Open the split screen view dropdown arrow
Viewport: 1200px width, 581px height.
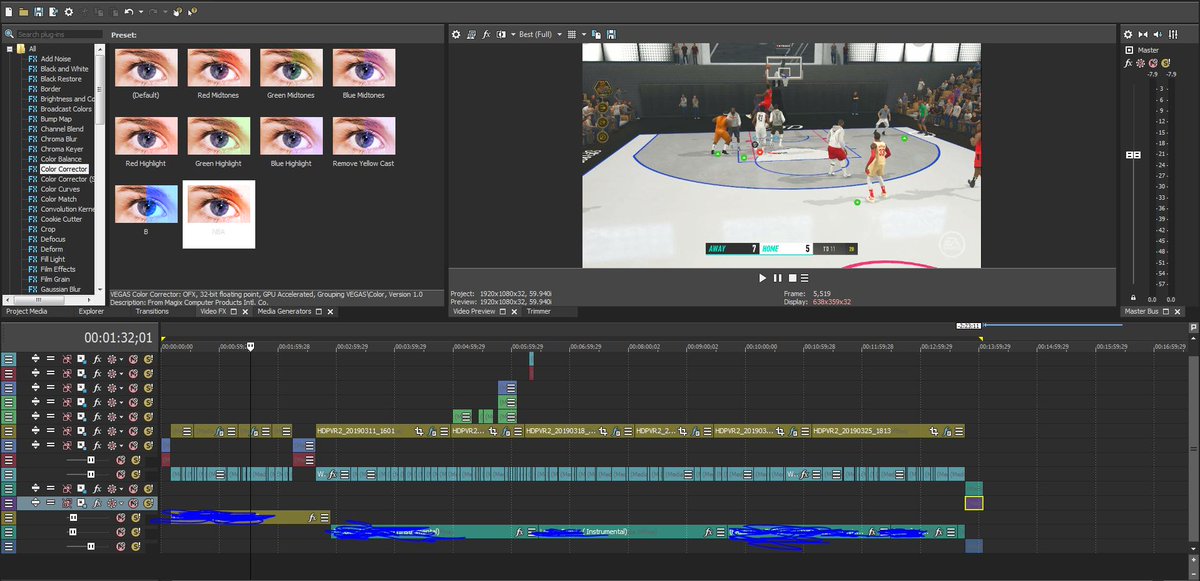(x=513, y=35)
